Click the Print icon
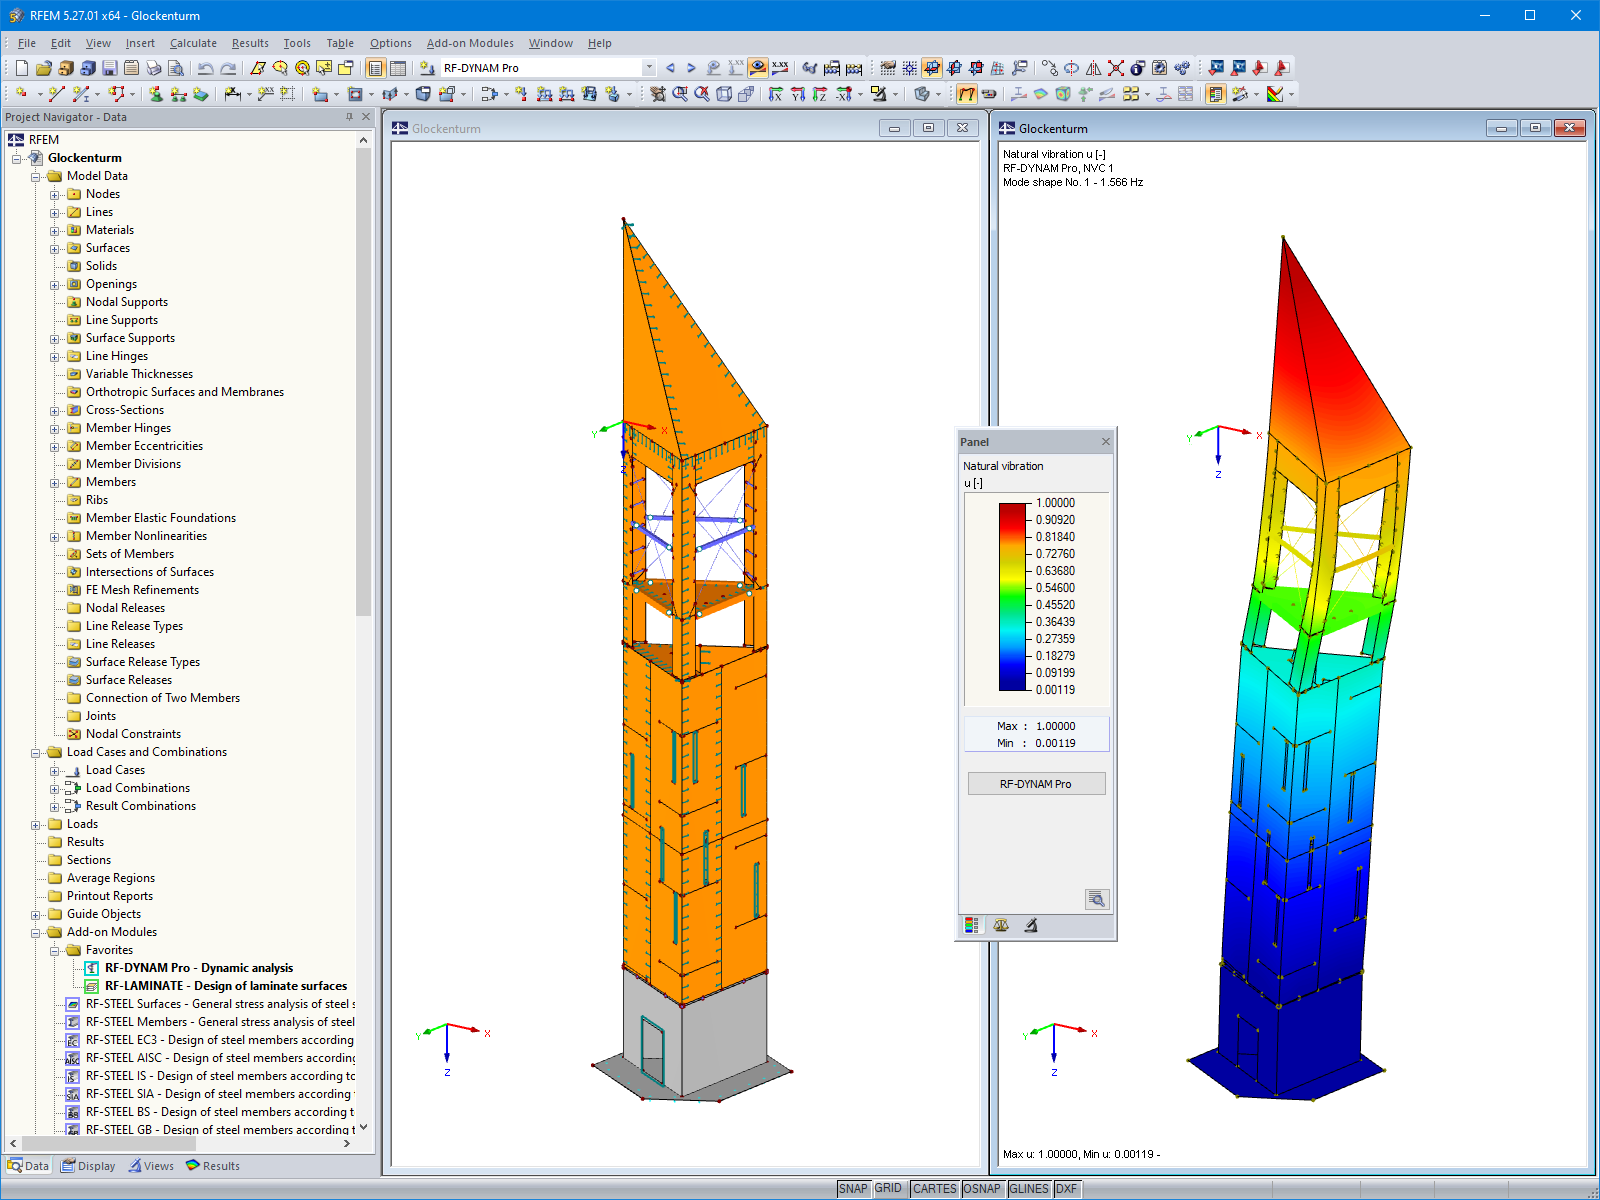Viewport: 1600px width, 1200px height. point(154,68)
